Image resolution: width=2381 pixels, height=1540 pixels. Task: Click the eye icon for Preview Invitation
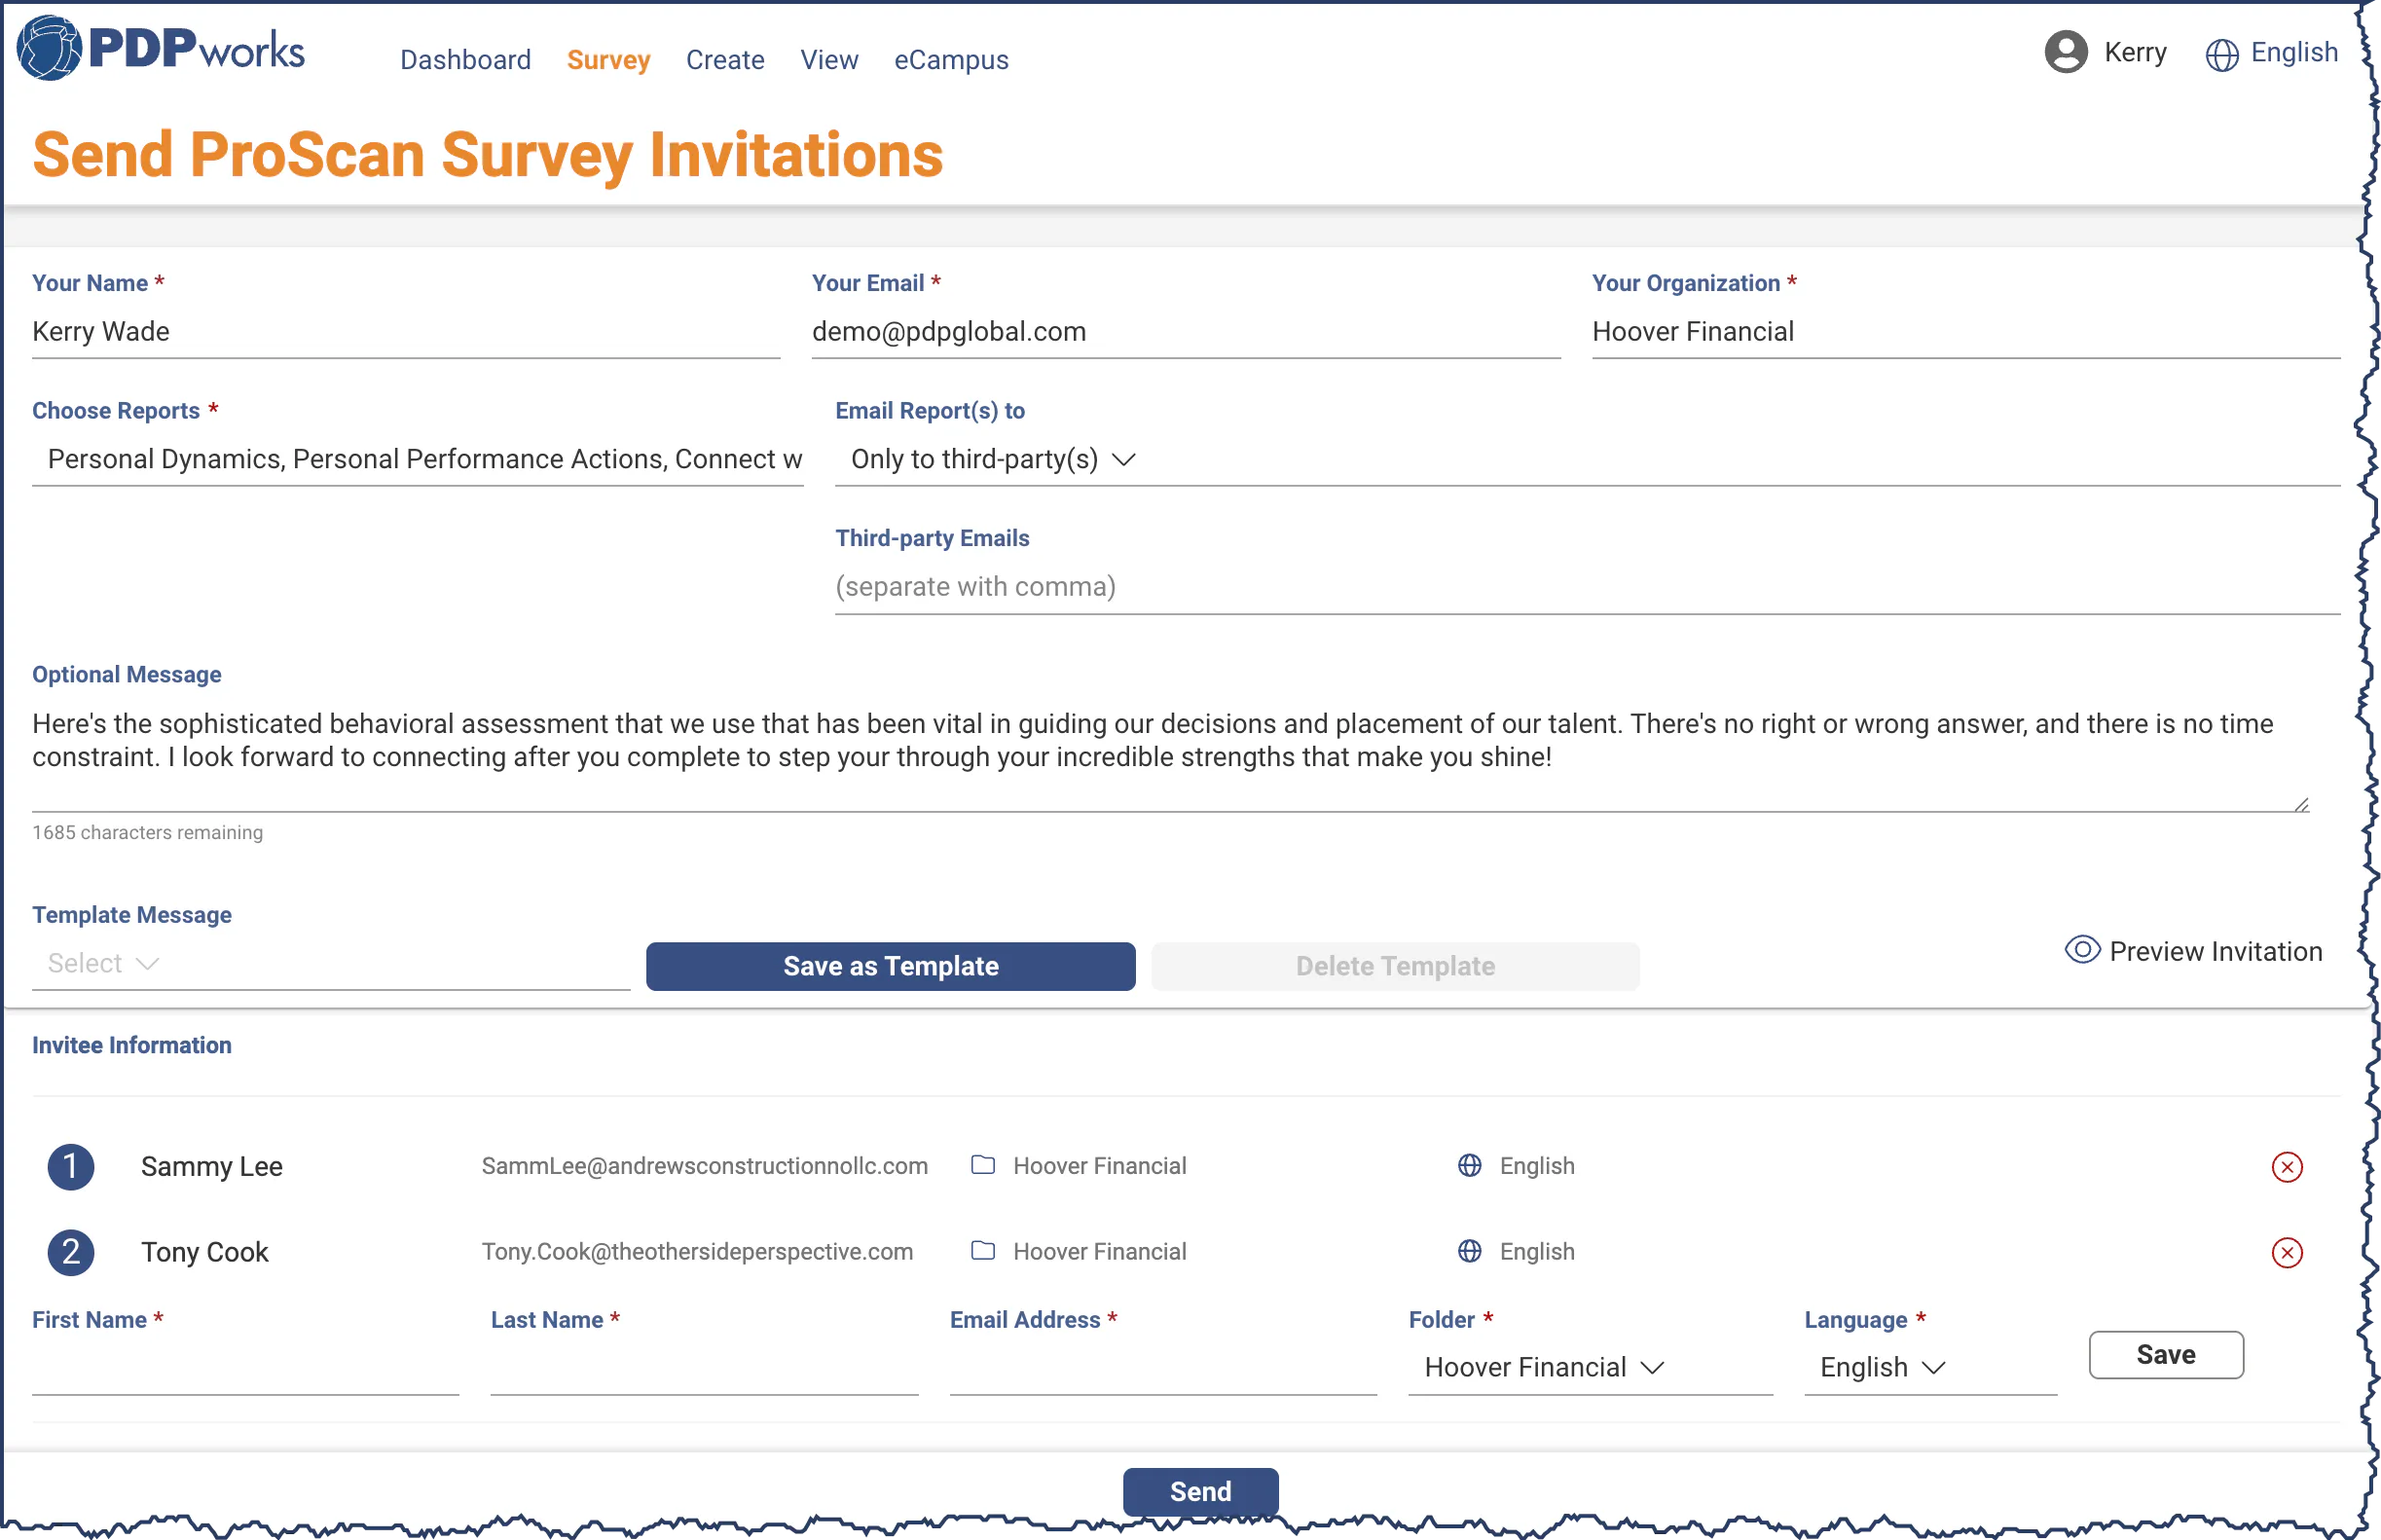pyautogui.click(x=2082, y=950)
